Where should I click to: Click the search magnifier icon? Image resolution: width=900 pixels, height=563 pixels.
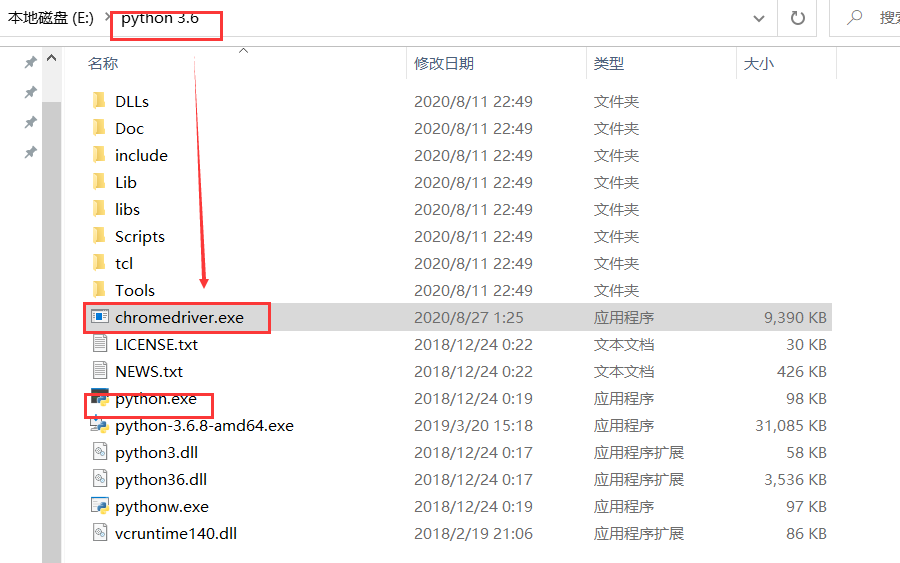click(x=855, y=17)
